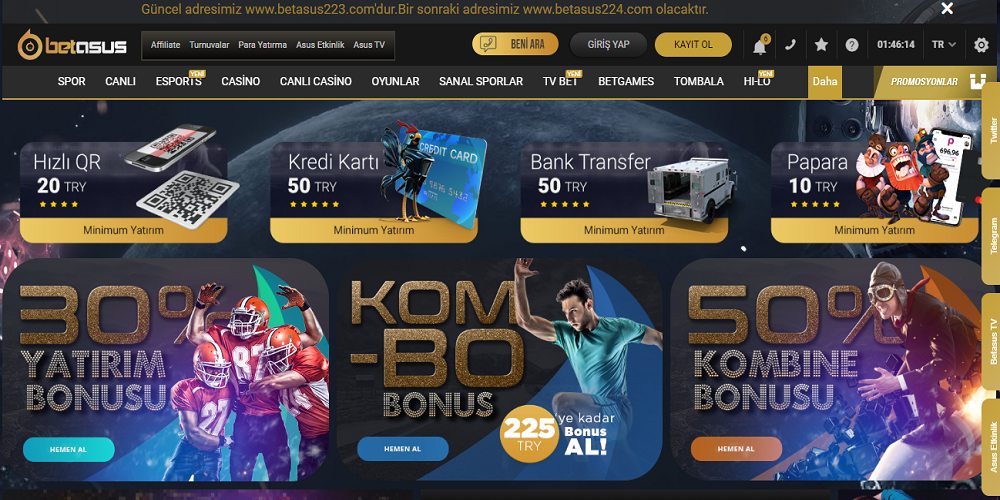1000x500 pixels.
Task: Open the SPOR section
Action: [x=71, y=82]
